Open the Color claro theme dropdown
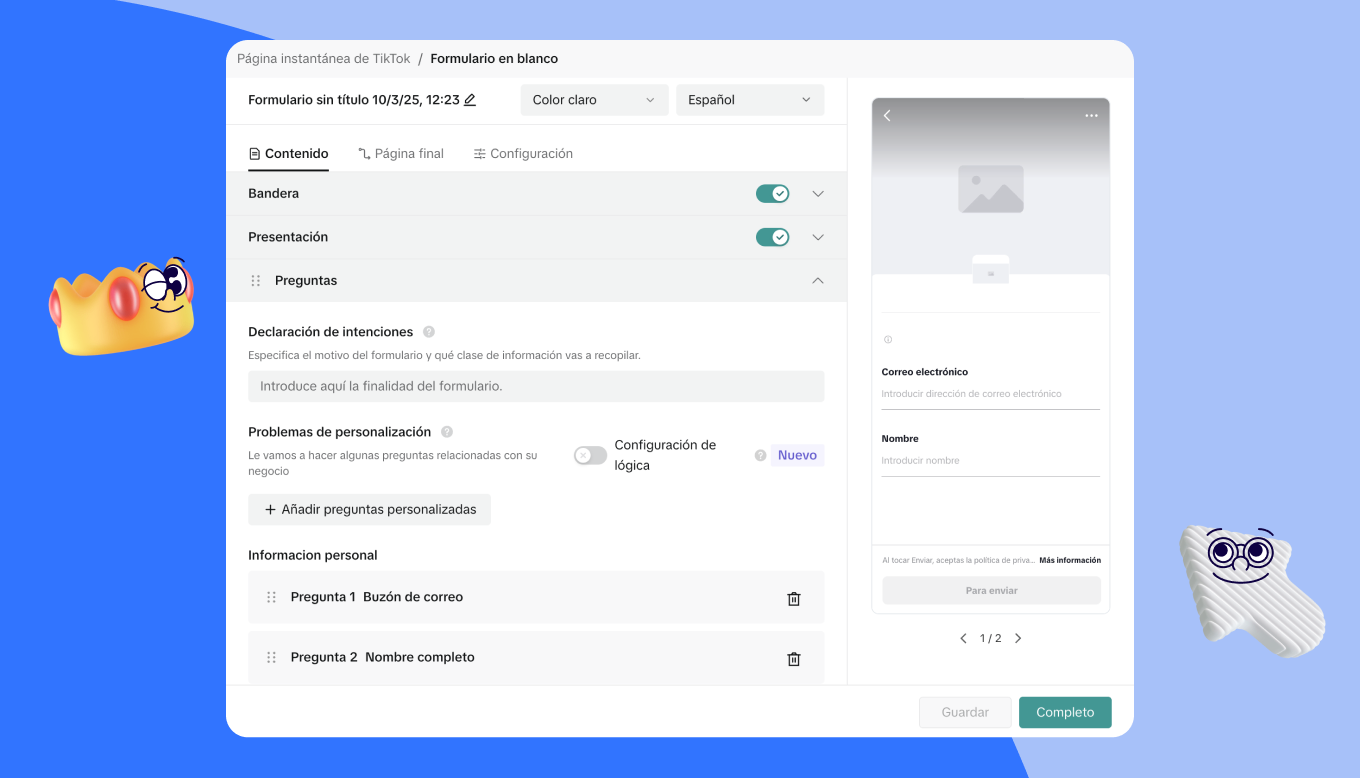The width and height of the screenshot is (1360, 778). (594, 100)
